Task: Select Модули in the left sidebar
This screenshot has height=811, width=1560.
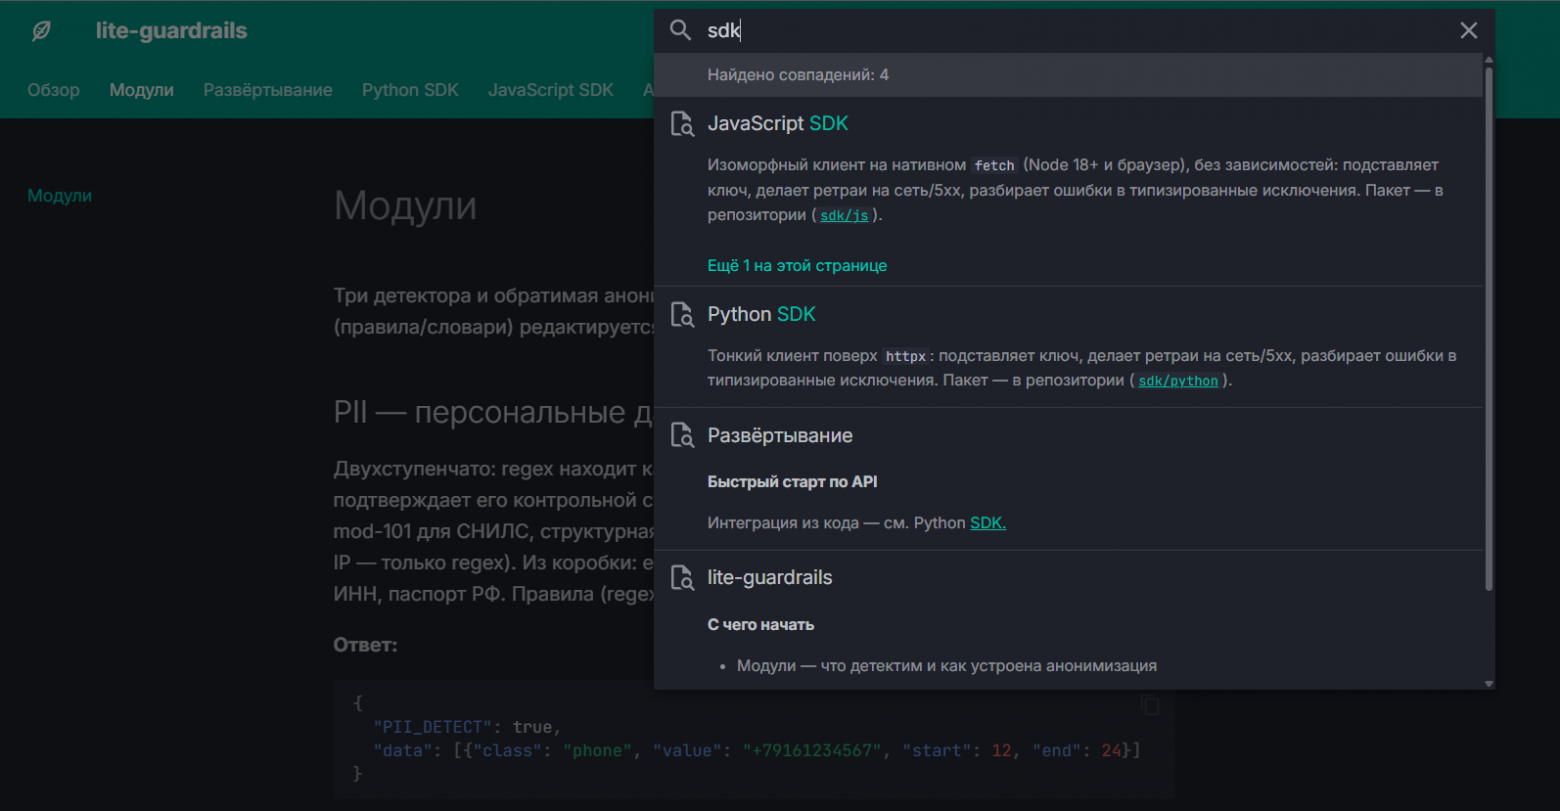Action: coord(59,196)
